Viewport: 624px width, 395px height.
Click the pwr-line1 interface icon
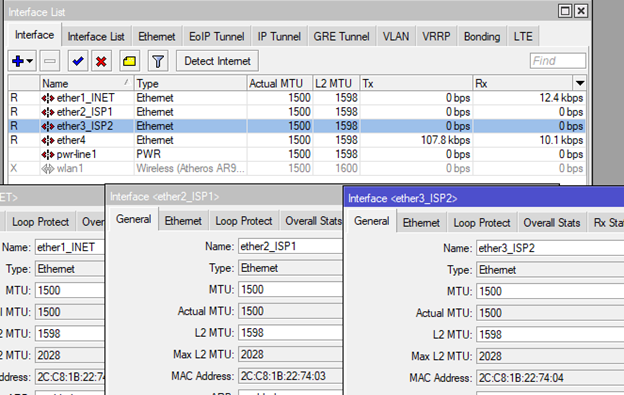pos(48,154)
